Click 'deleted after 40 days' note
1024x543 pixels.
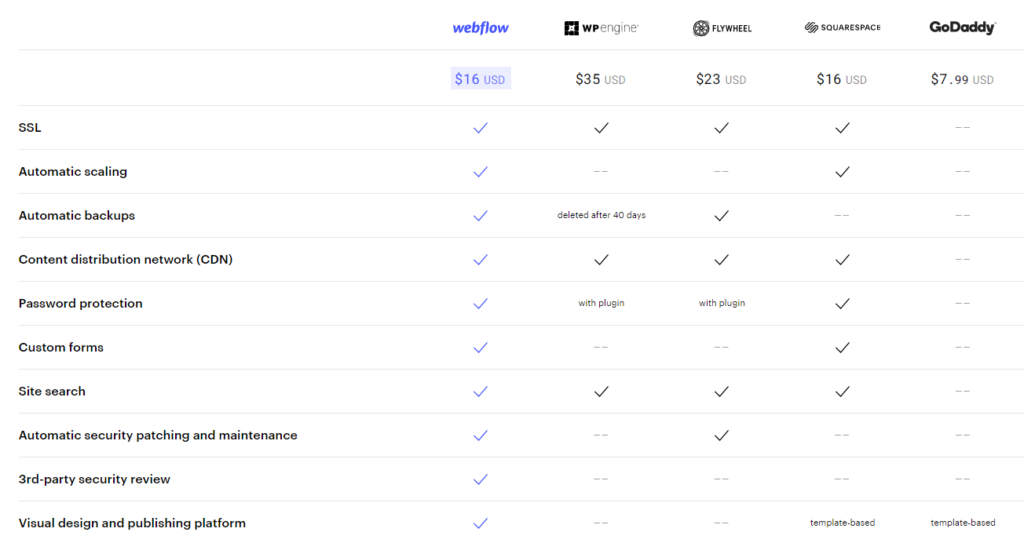pyautogui.click(x=601, y=216)
